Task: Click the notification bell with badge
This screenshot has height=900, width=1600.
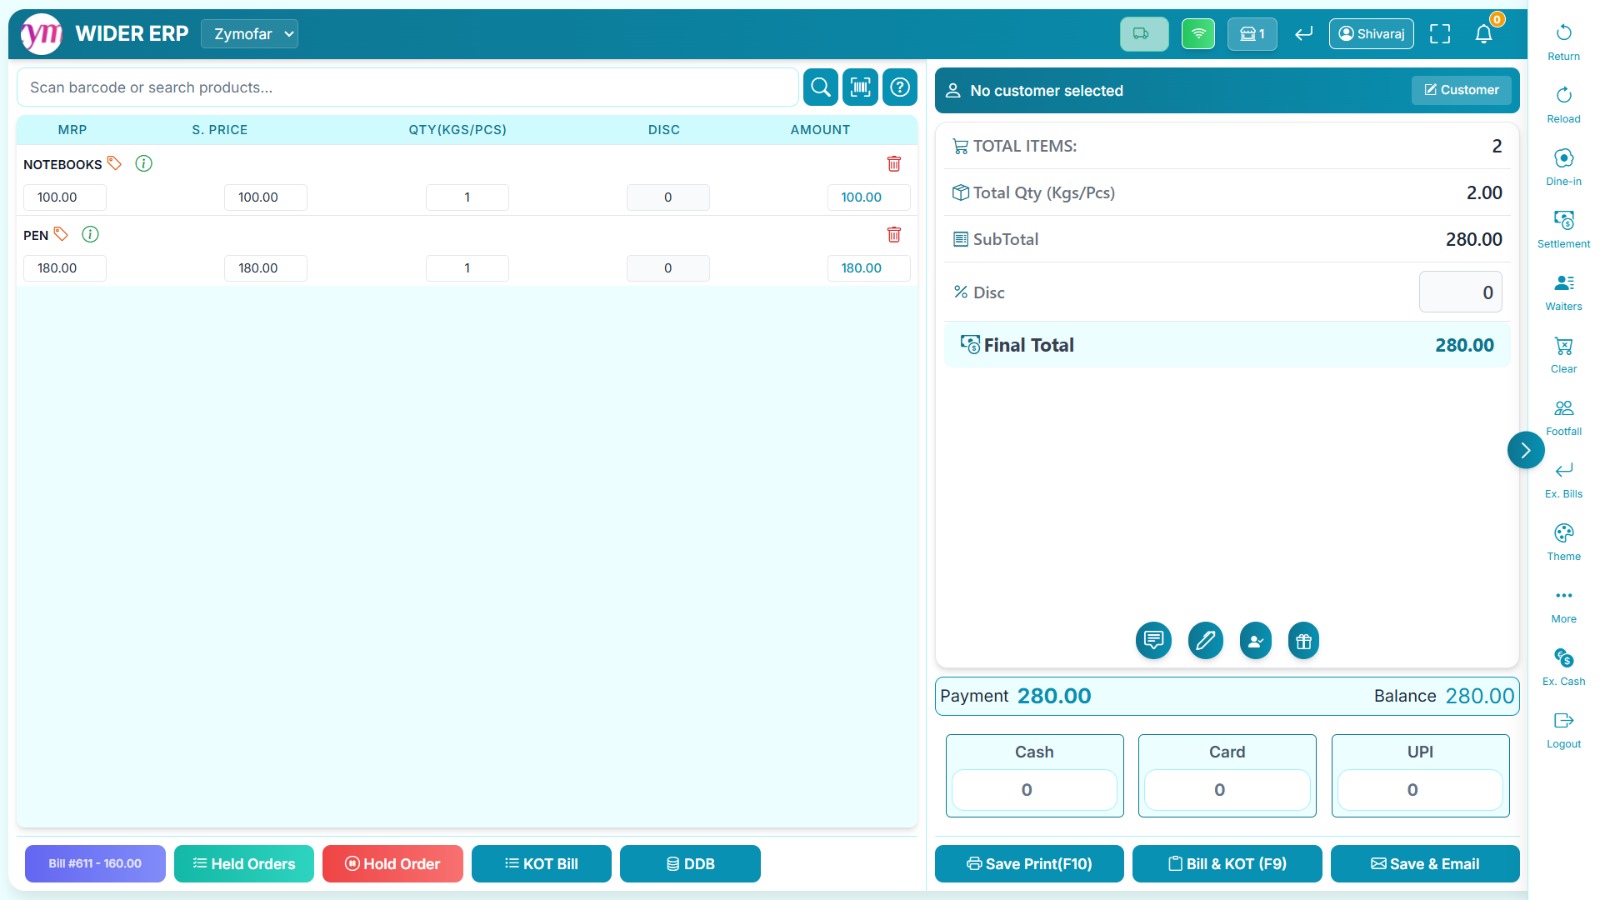Action: point(1483,33)
